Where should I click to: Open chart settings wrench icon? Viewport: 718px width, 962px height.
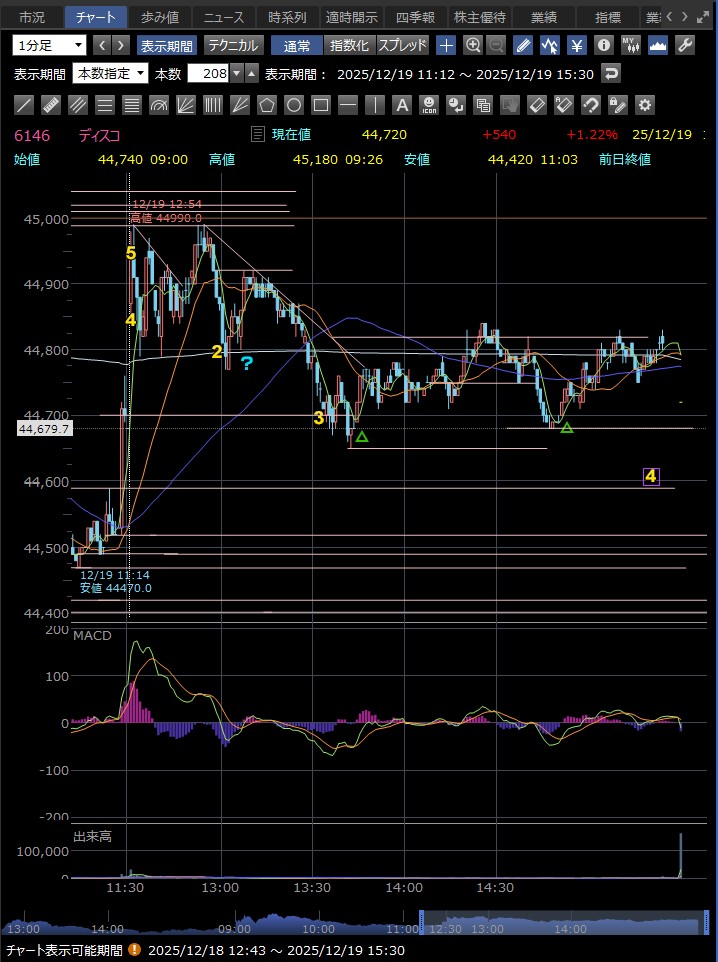point(685,45)
